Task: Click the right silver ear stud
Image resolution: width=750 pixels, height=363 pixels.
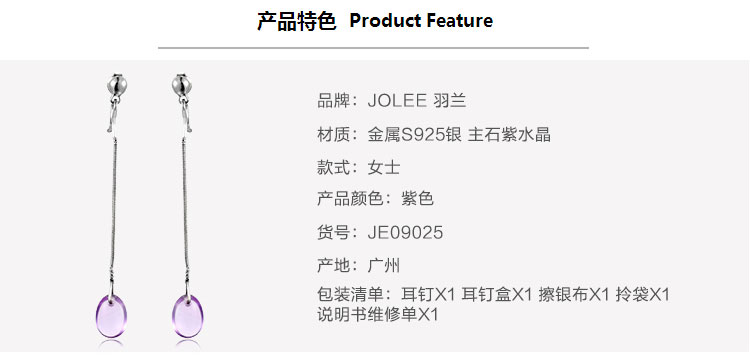Action: (182, 86)
